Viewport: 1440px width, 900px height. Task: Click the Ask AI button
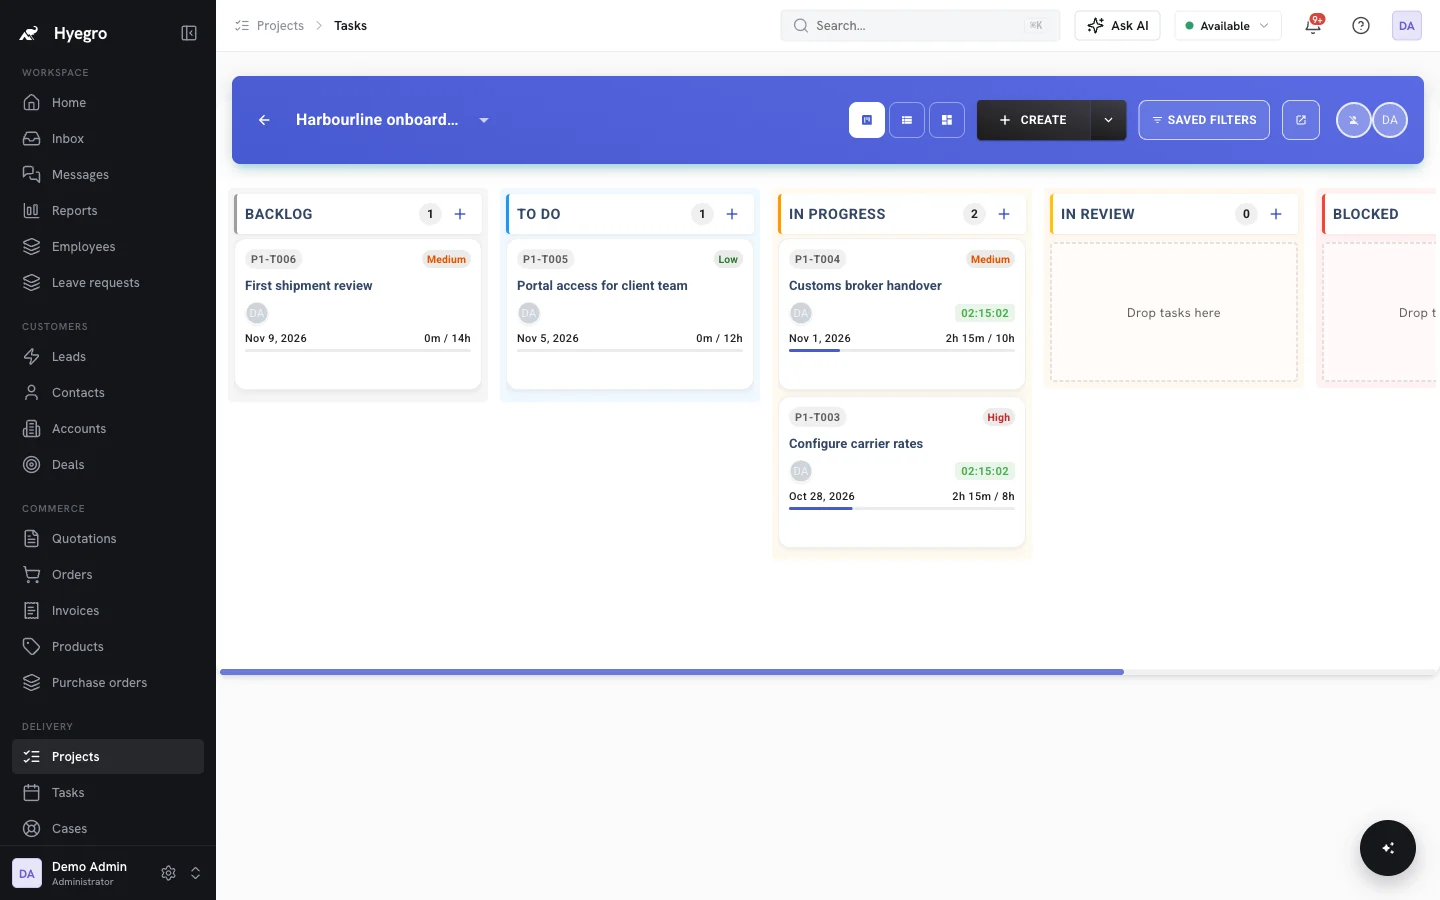pyautogui.click(x=1117, y=26)
